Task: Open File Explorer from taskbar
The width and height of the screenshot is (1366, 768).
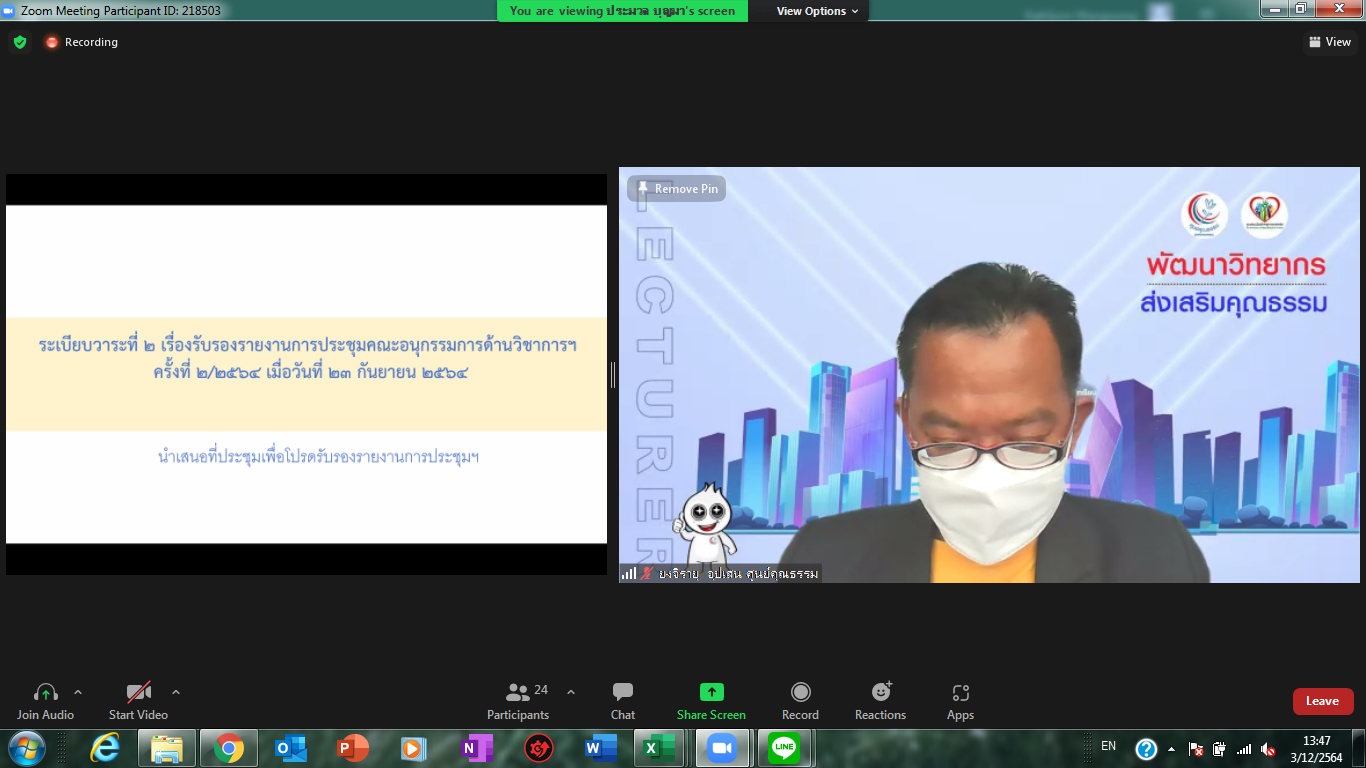Action: click(x=166, y=748)
